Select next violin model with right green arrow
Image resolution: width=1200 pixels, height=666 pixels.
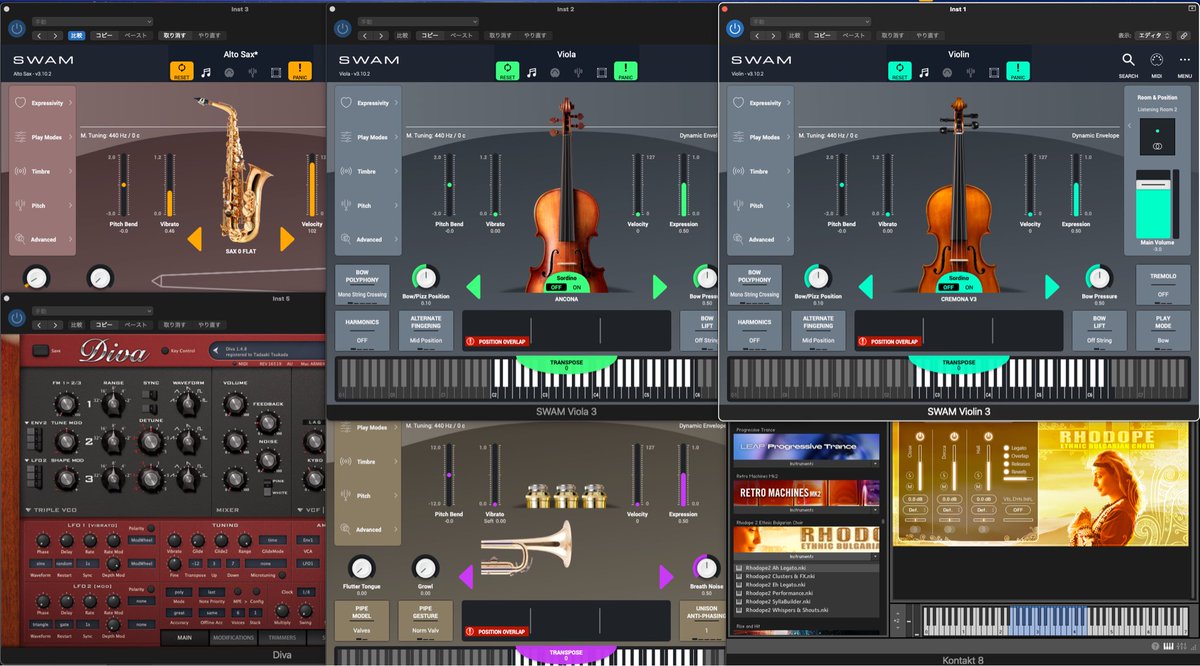tap(1052, 287)
